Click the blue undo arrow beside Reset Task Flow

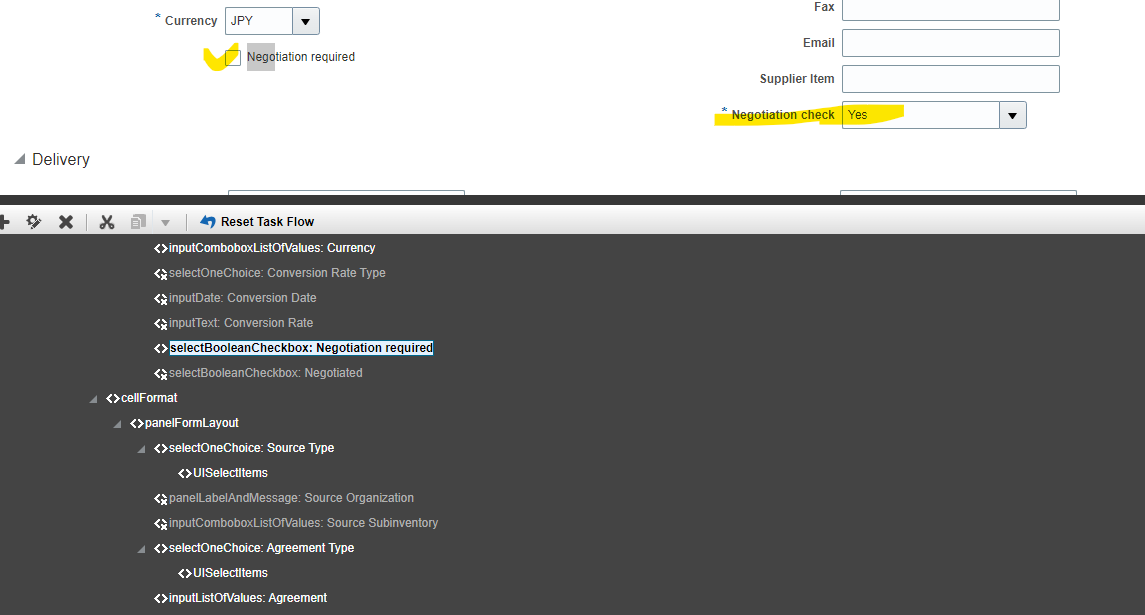207,222
